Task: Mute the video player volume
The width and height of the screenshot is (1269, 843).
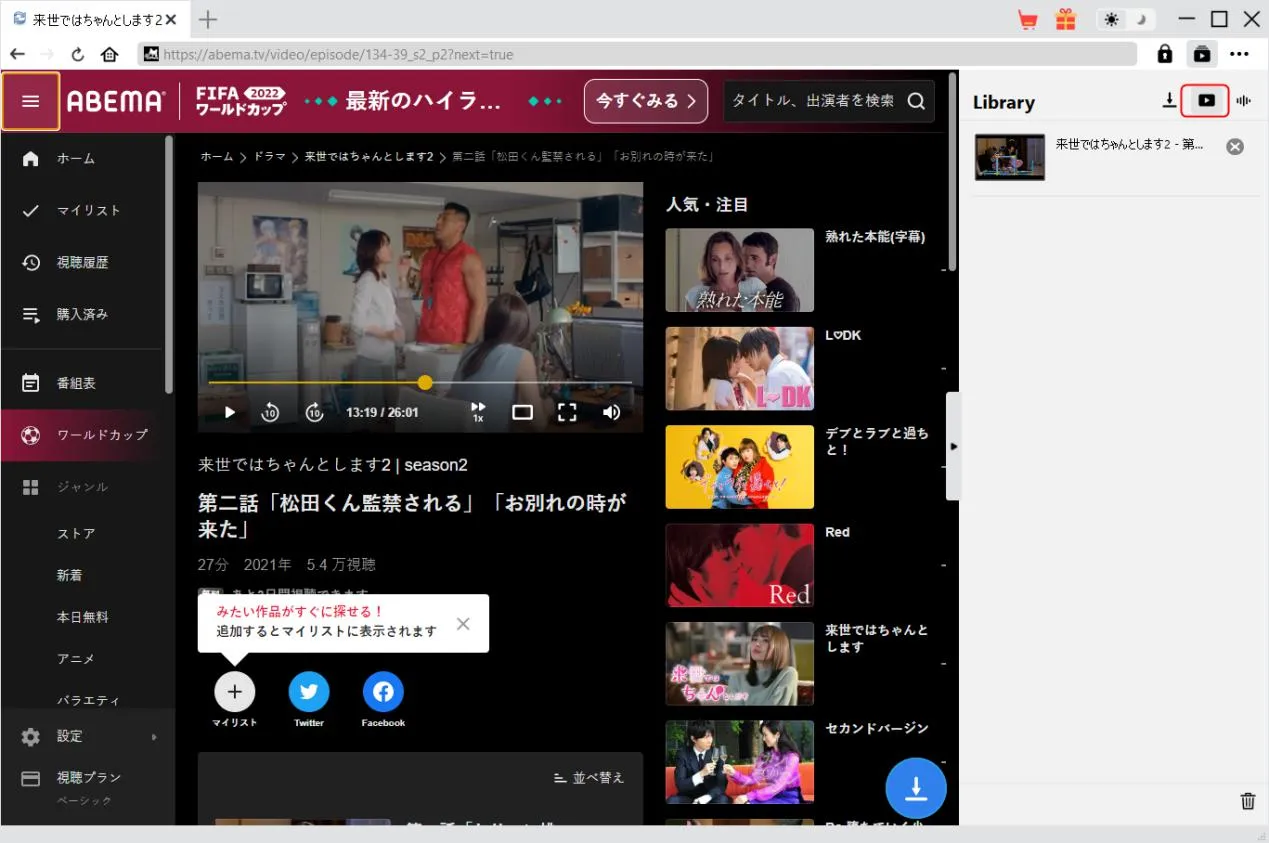Action: tap(611, 412)
